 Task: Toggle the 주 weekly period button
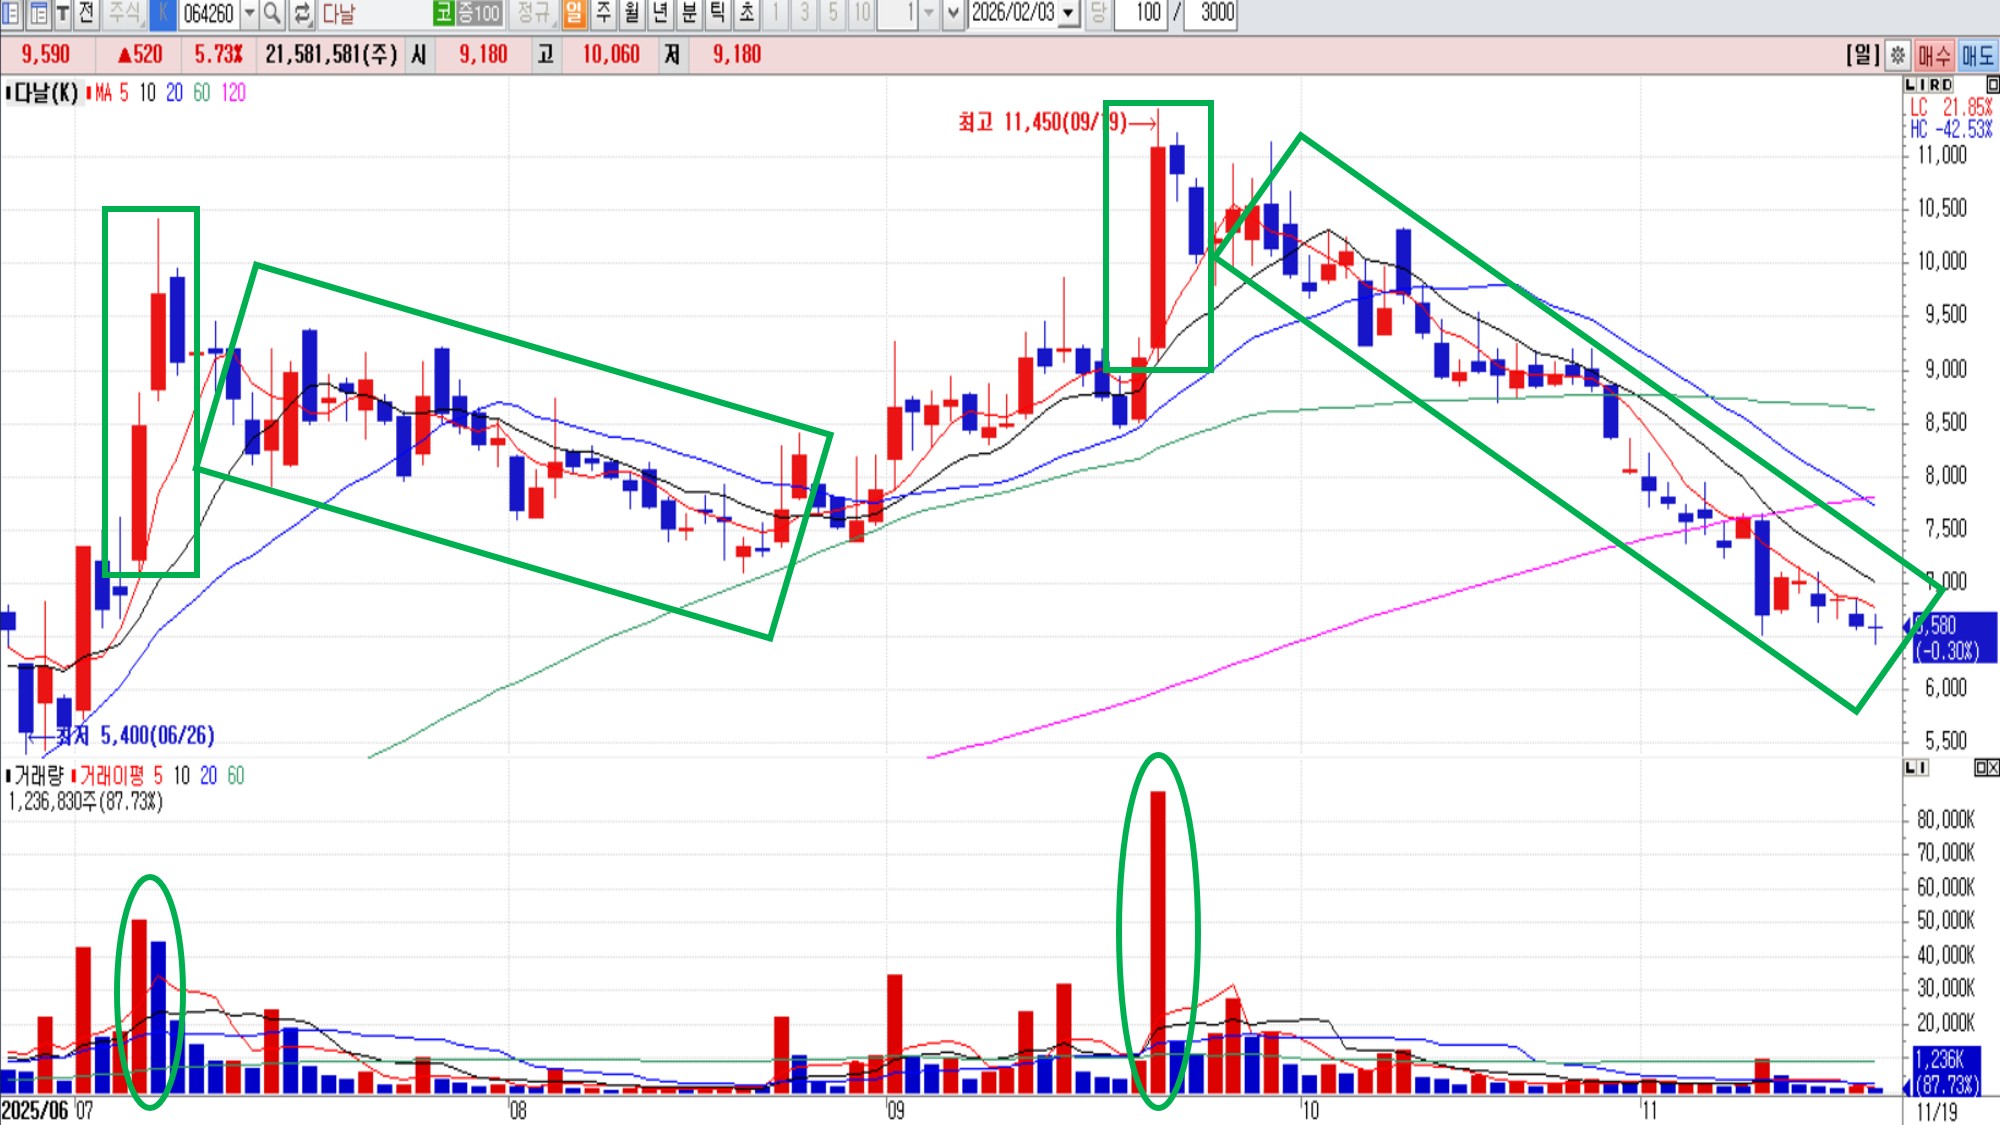point(603,13)
